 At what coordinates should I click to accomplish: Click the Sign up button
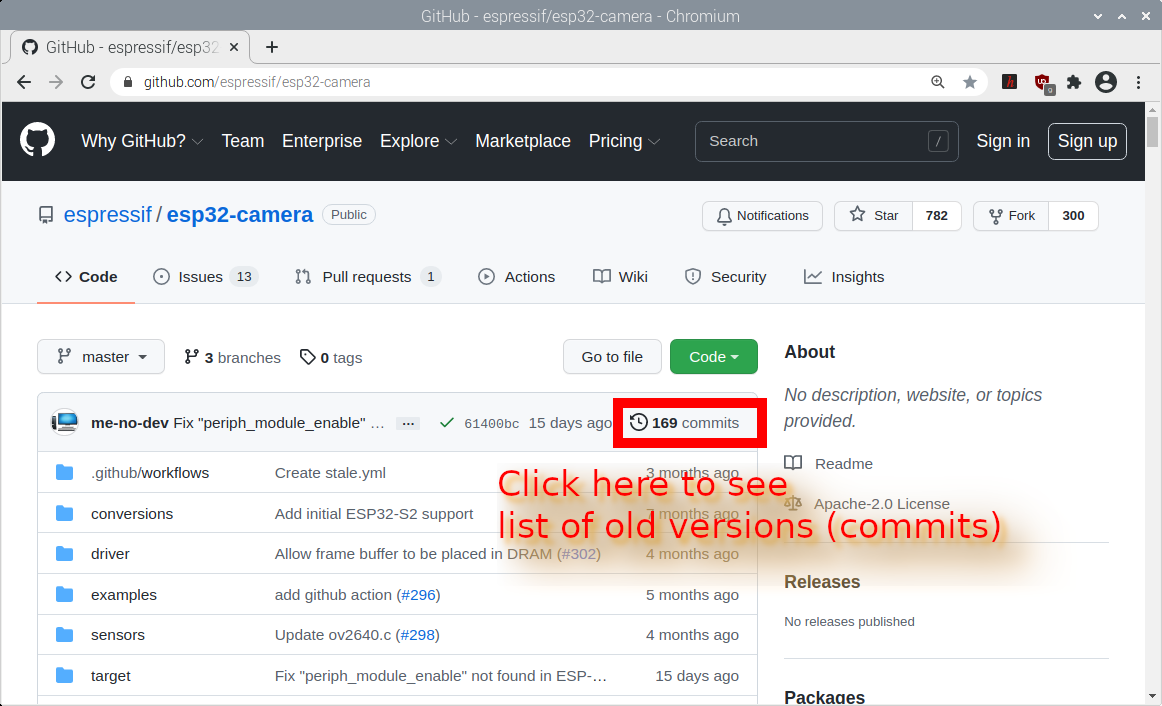1087,141
